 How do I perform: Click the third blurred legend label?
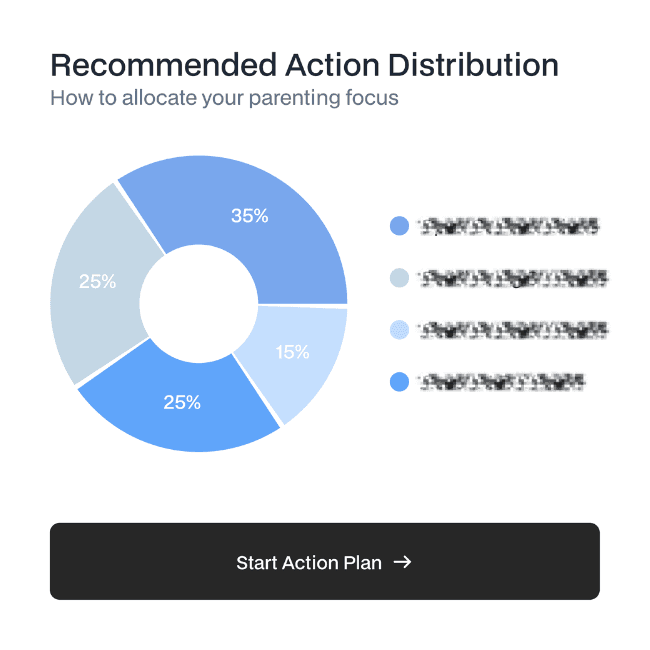pyautogui.click(x=514, y=330)
